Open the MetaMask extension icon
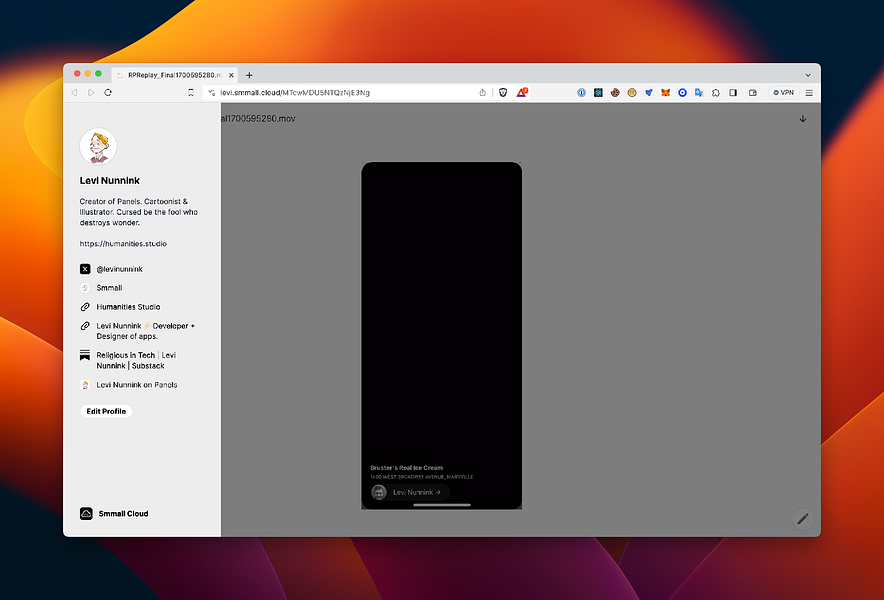Viewport: 884px width, 600px height. click(x=665, y=92)
